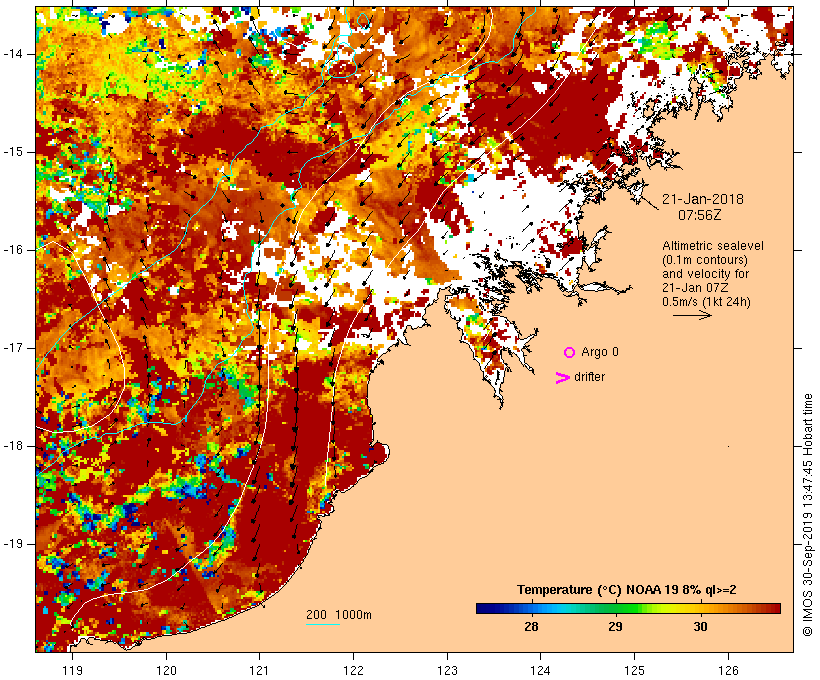Click the longitude label 123
This screenshot has height=680, width=820.
[x=447, y=670]
